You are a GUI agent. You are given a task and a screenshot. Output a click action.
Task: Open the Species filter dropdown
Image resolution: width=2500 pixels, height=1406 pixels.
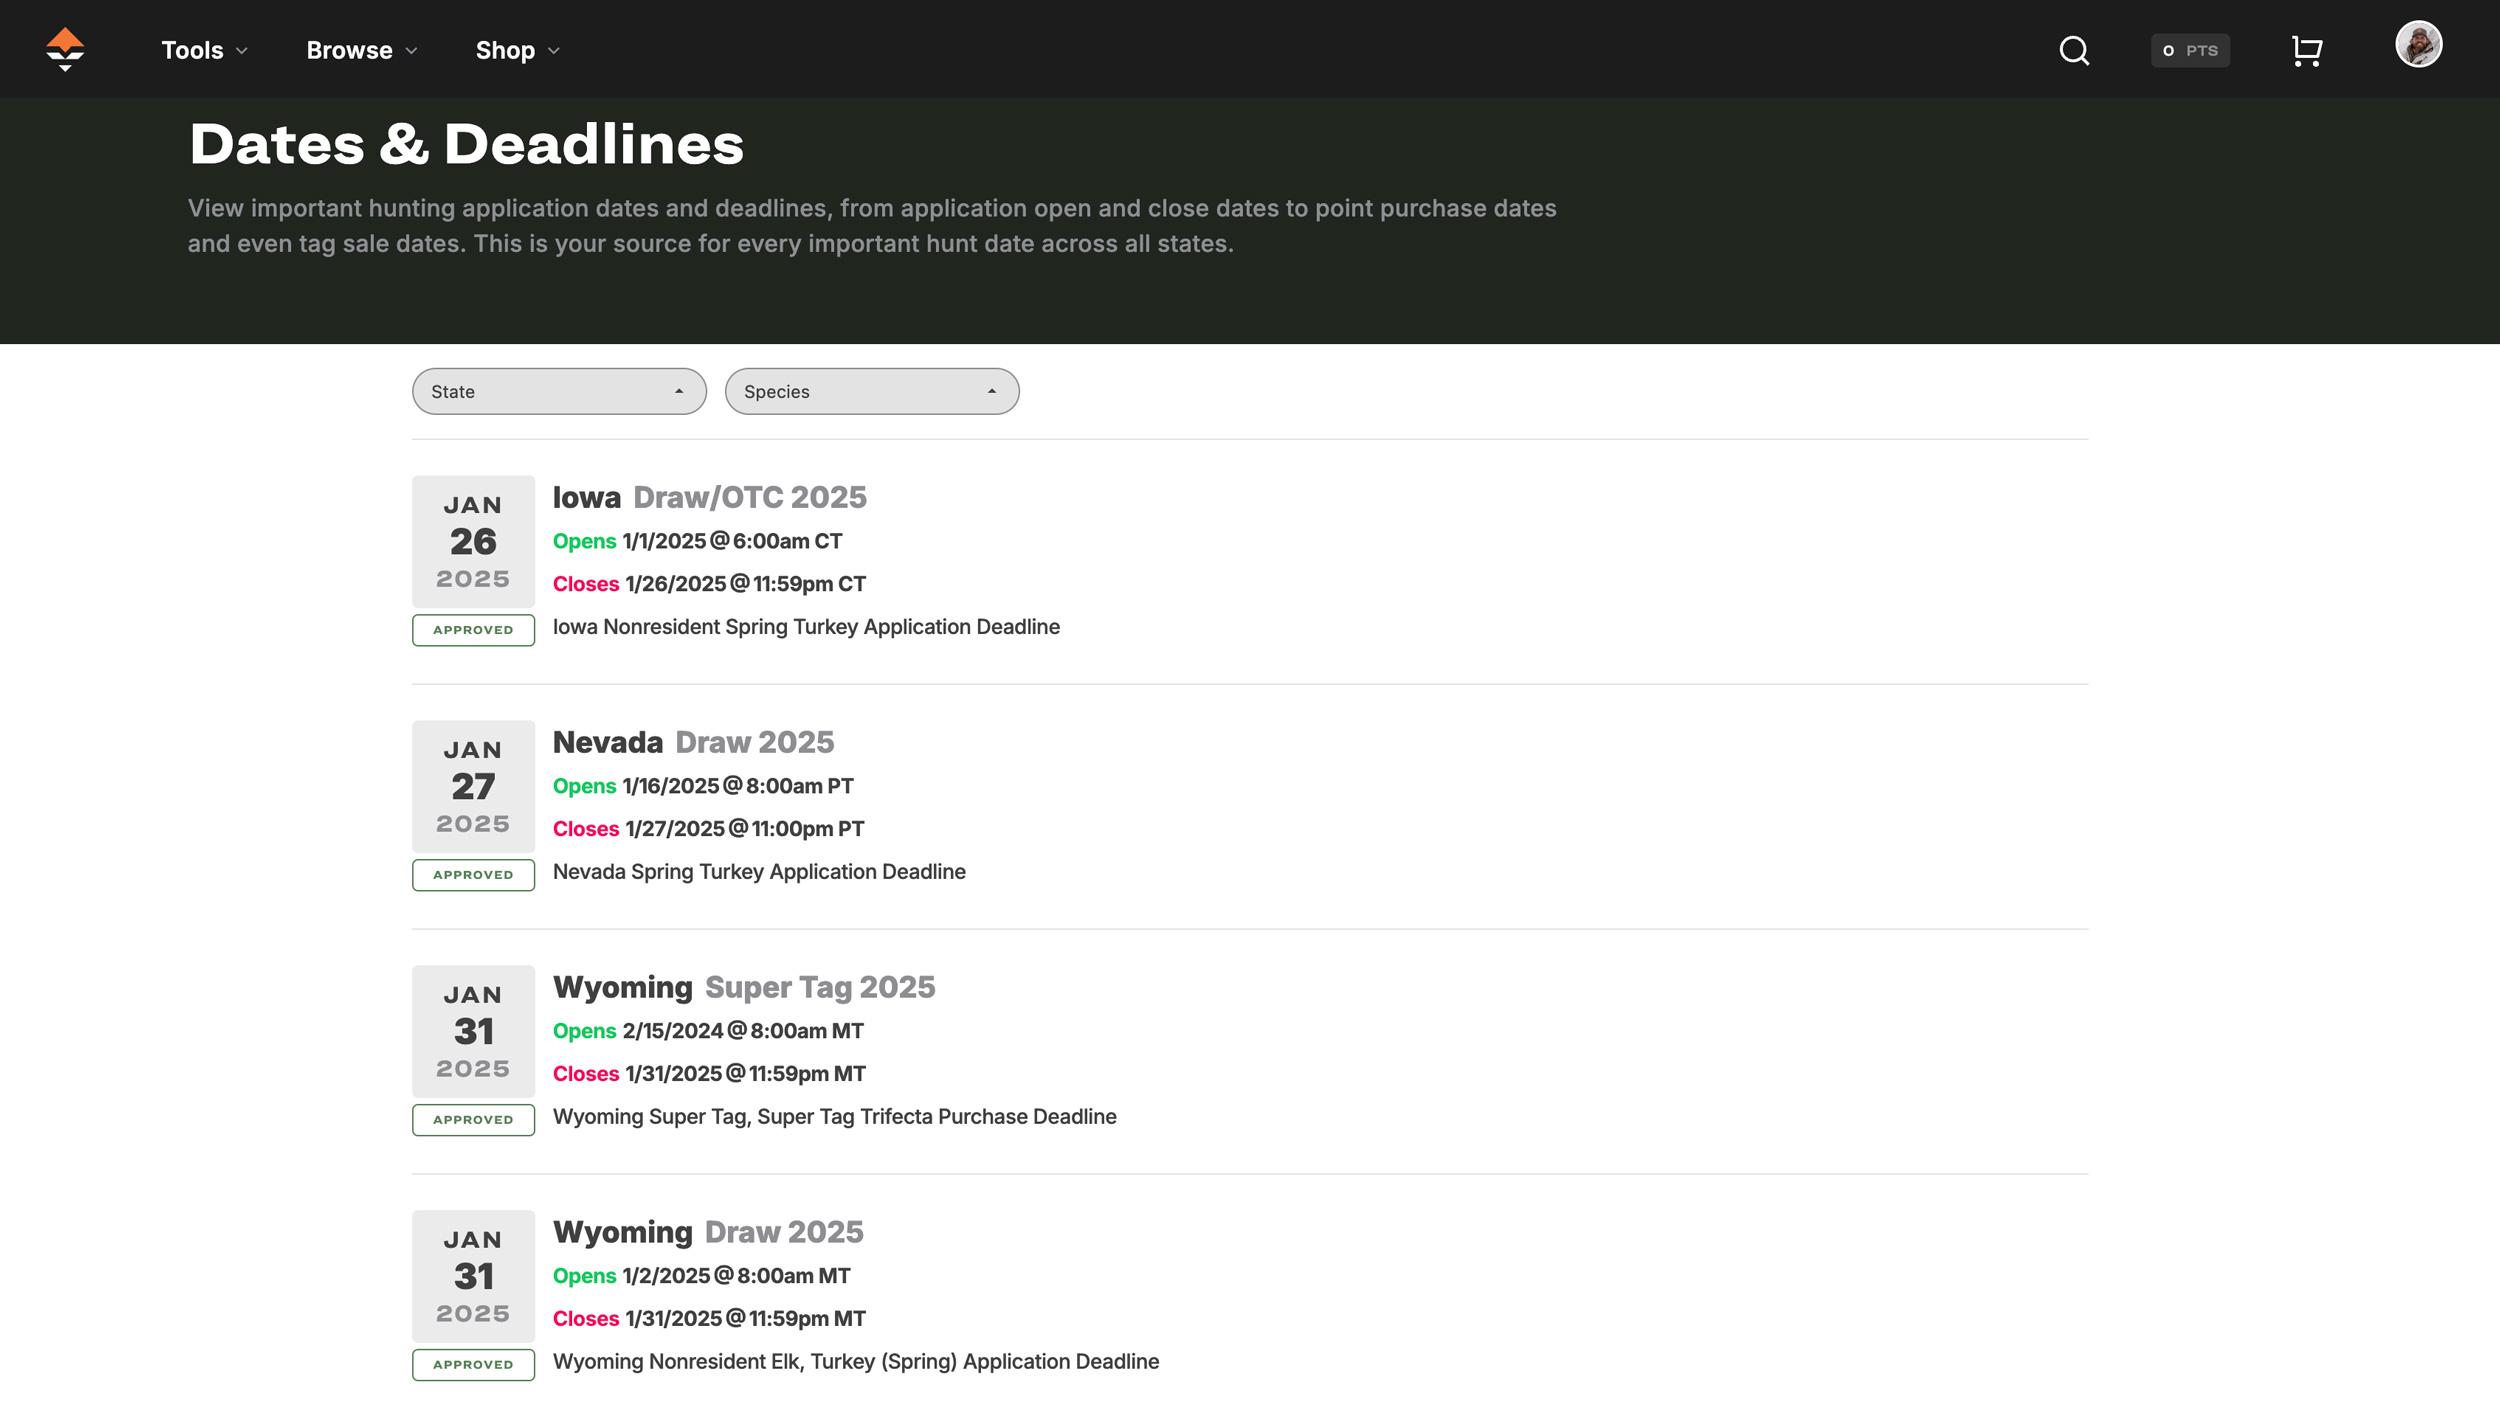[871, 391]
